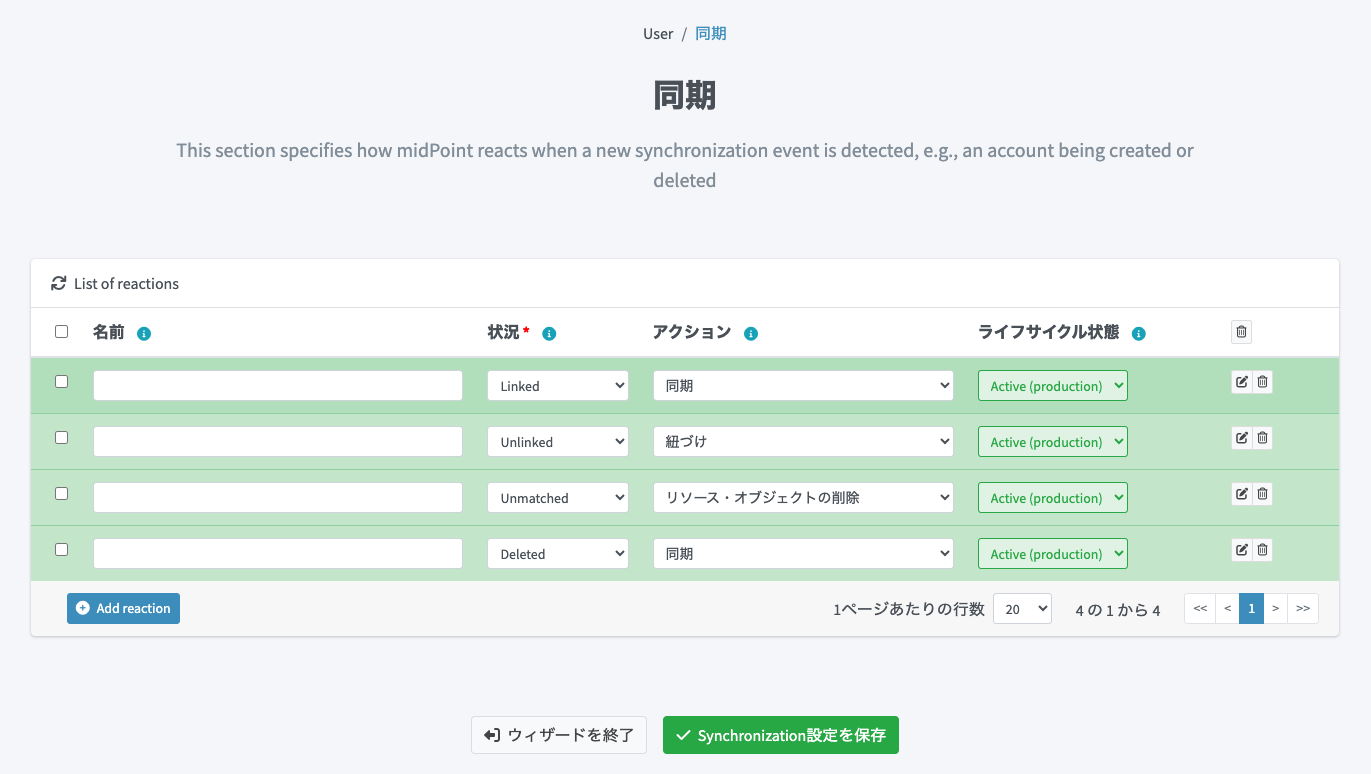This screenshot has height=774, width=1371.
Task: Click the name field in Deleted row
Action: pos(278,554)
